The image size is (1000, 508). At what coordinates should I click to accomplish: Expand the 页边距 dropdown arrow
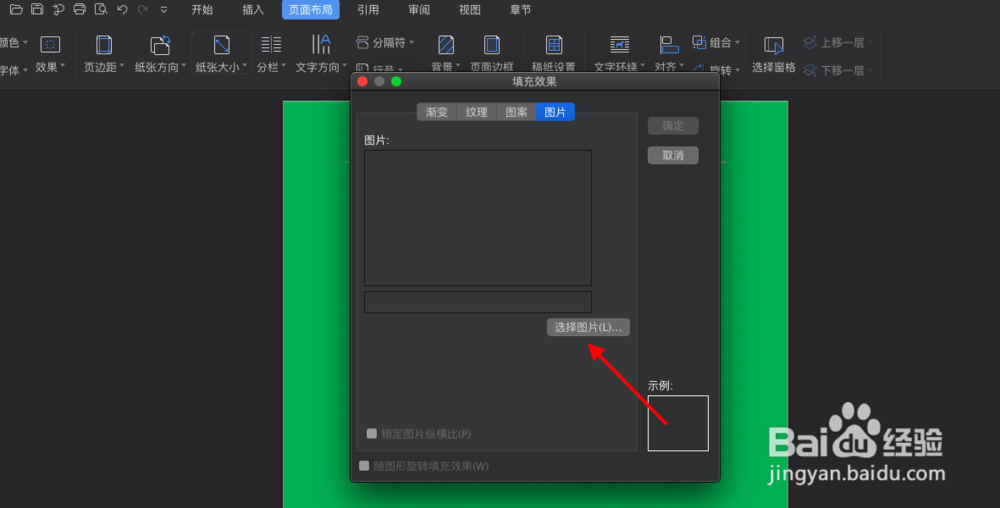[122, 66]
